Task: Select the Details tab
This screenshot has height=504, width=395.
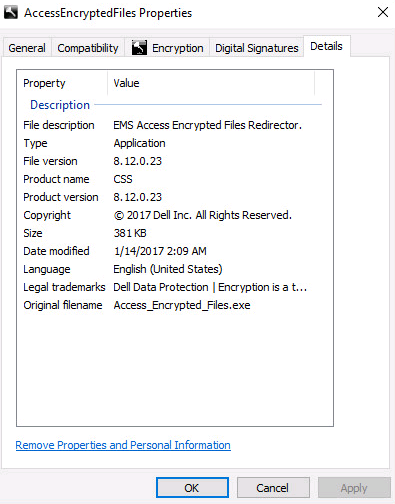Action: coord(326,46)
